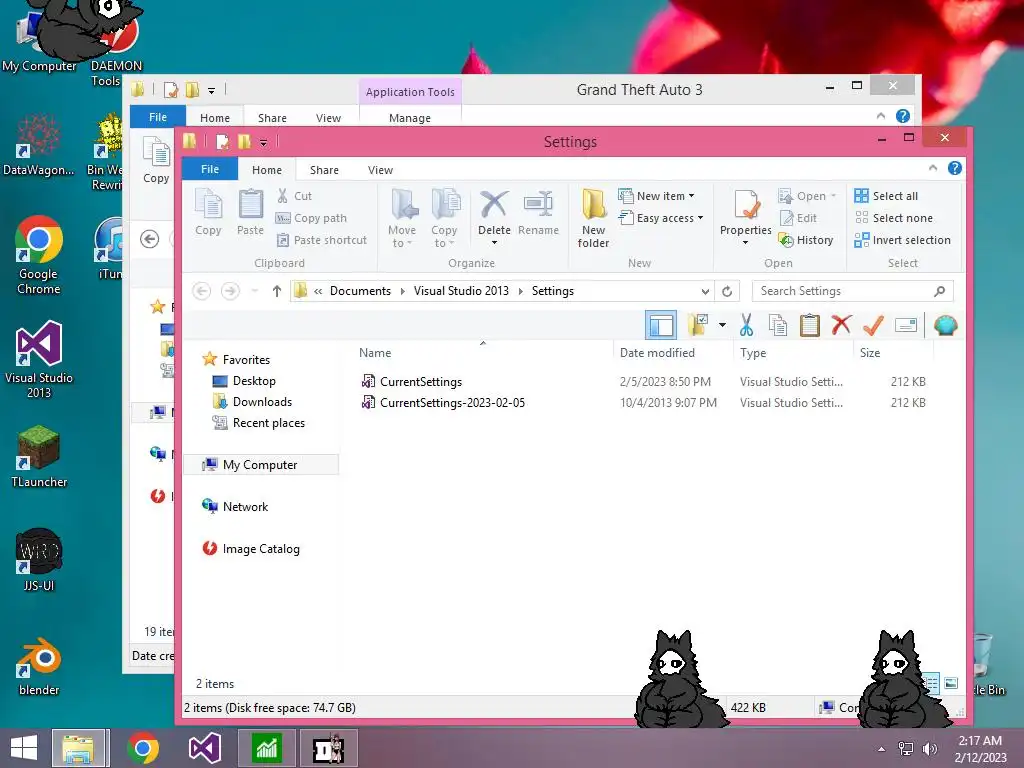1024x768 pixels.
Task: Open the JJS-UI desktop shortcut
Action: click(x=39, y=560)
